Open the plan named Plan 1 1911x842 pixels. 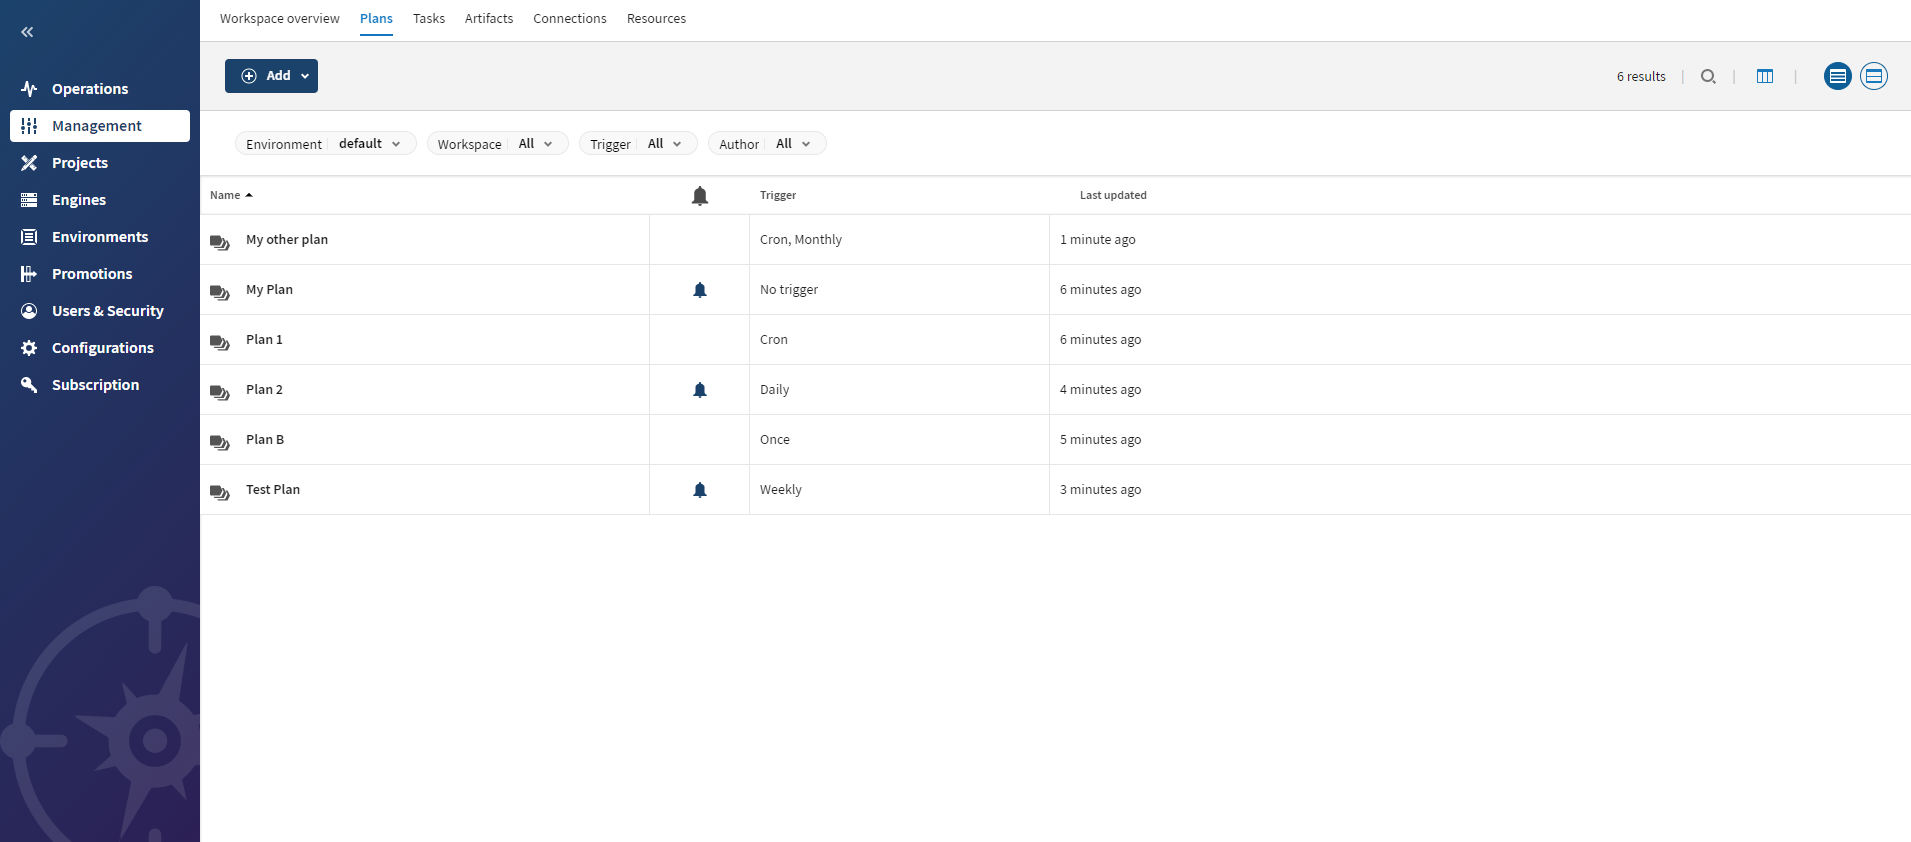point(264,340)
